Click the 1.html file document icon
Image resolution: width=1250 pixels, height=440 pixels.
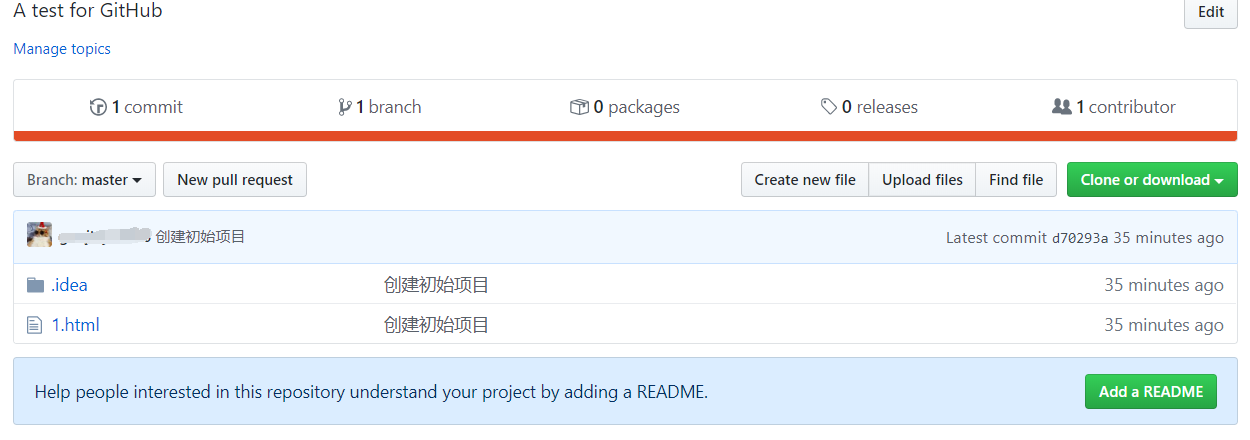coord(35,325)
